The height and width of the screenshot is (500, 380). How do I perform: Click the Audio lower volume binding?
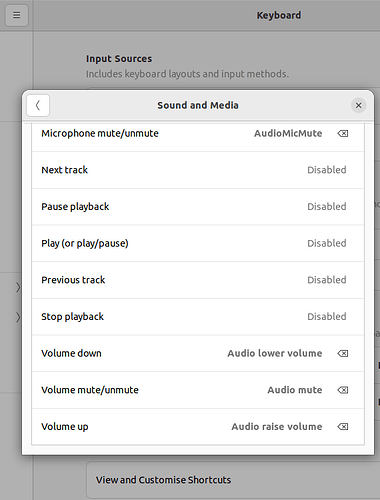click(275, 353)
